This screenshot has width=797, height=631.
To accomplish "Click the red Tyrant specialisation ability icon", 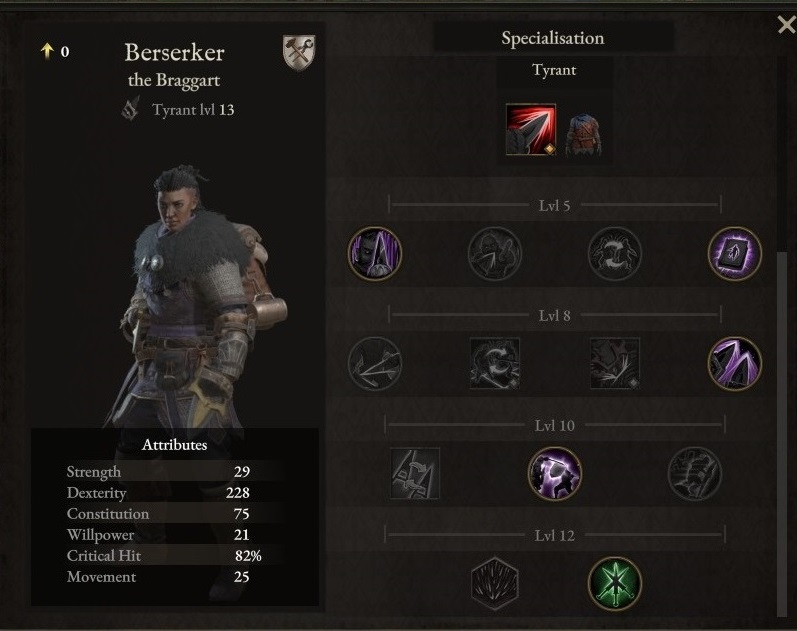I will point(531,129).
